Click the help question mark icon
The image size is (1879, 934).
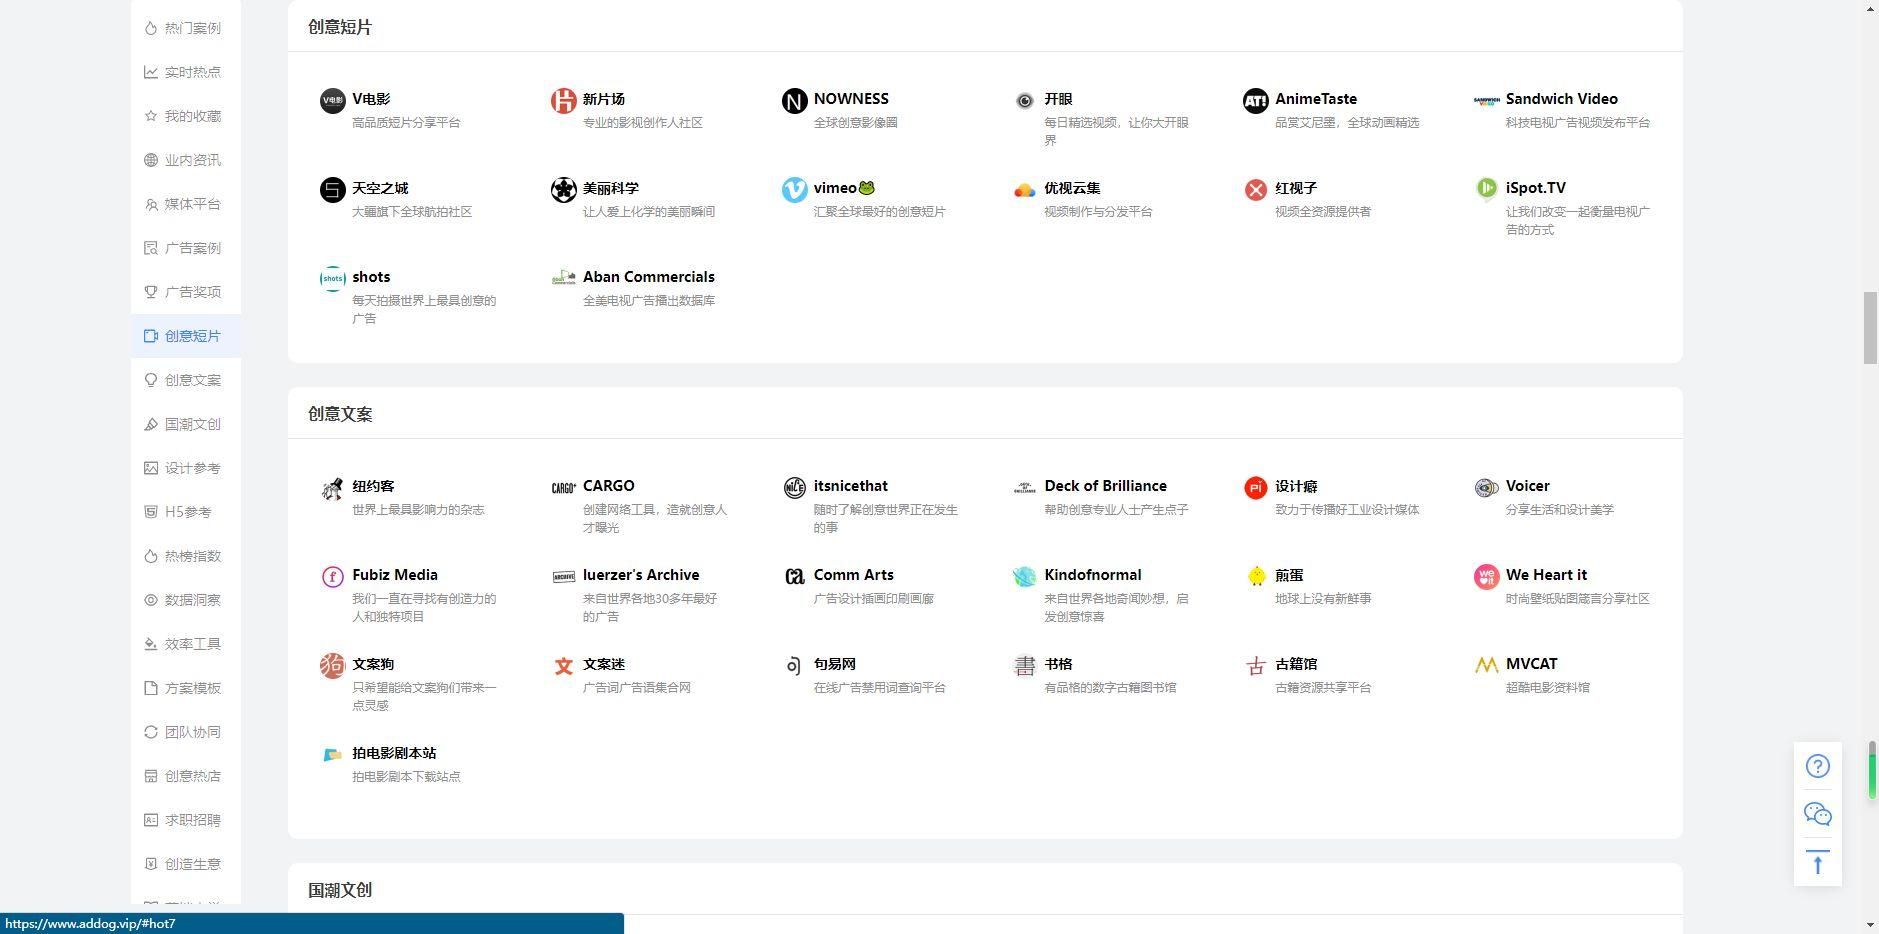[x=1818, y=766]
